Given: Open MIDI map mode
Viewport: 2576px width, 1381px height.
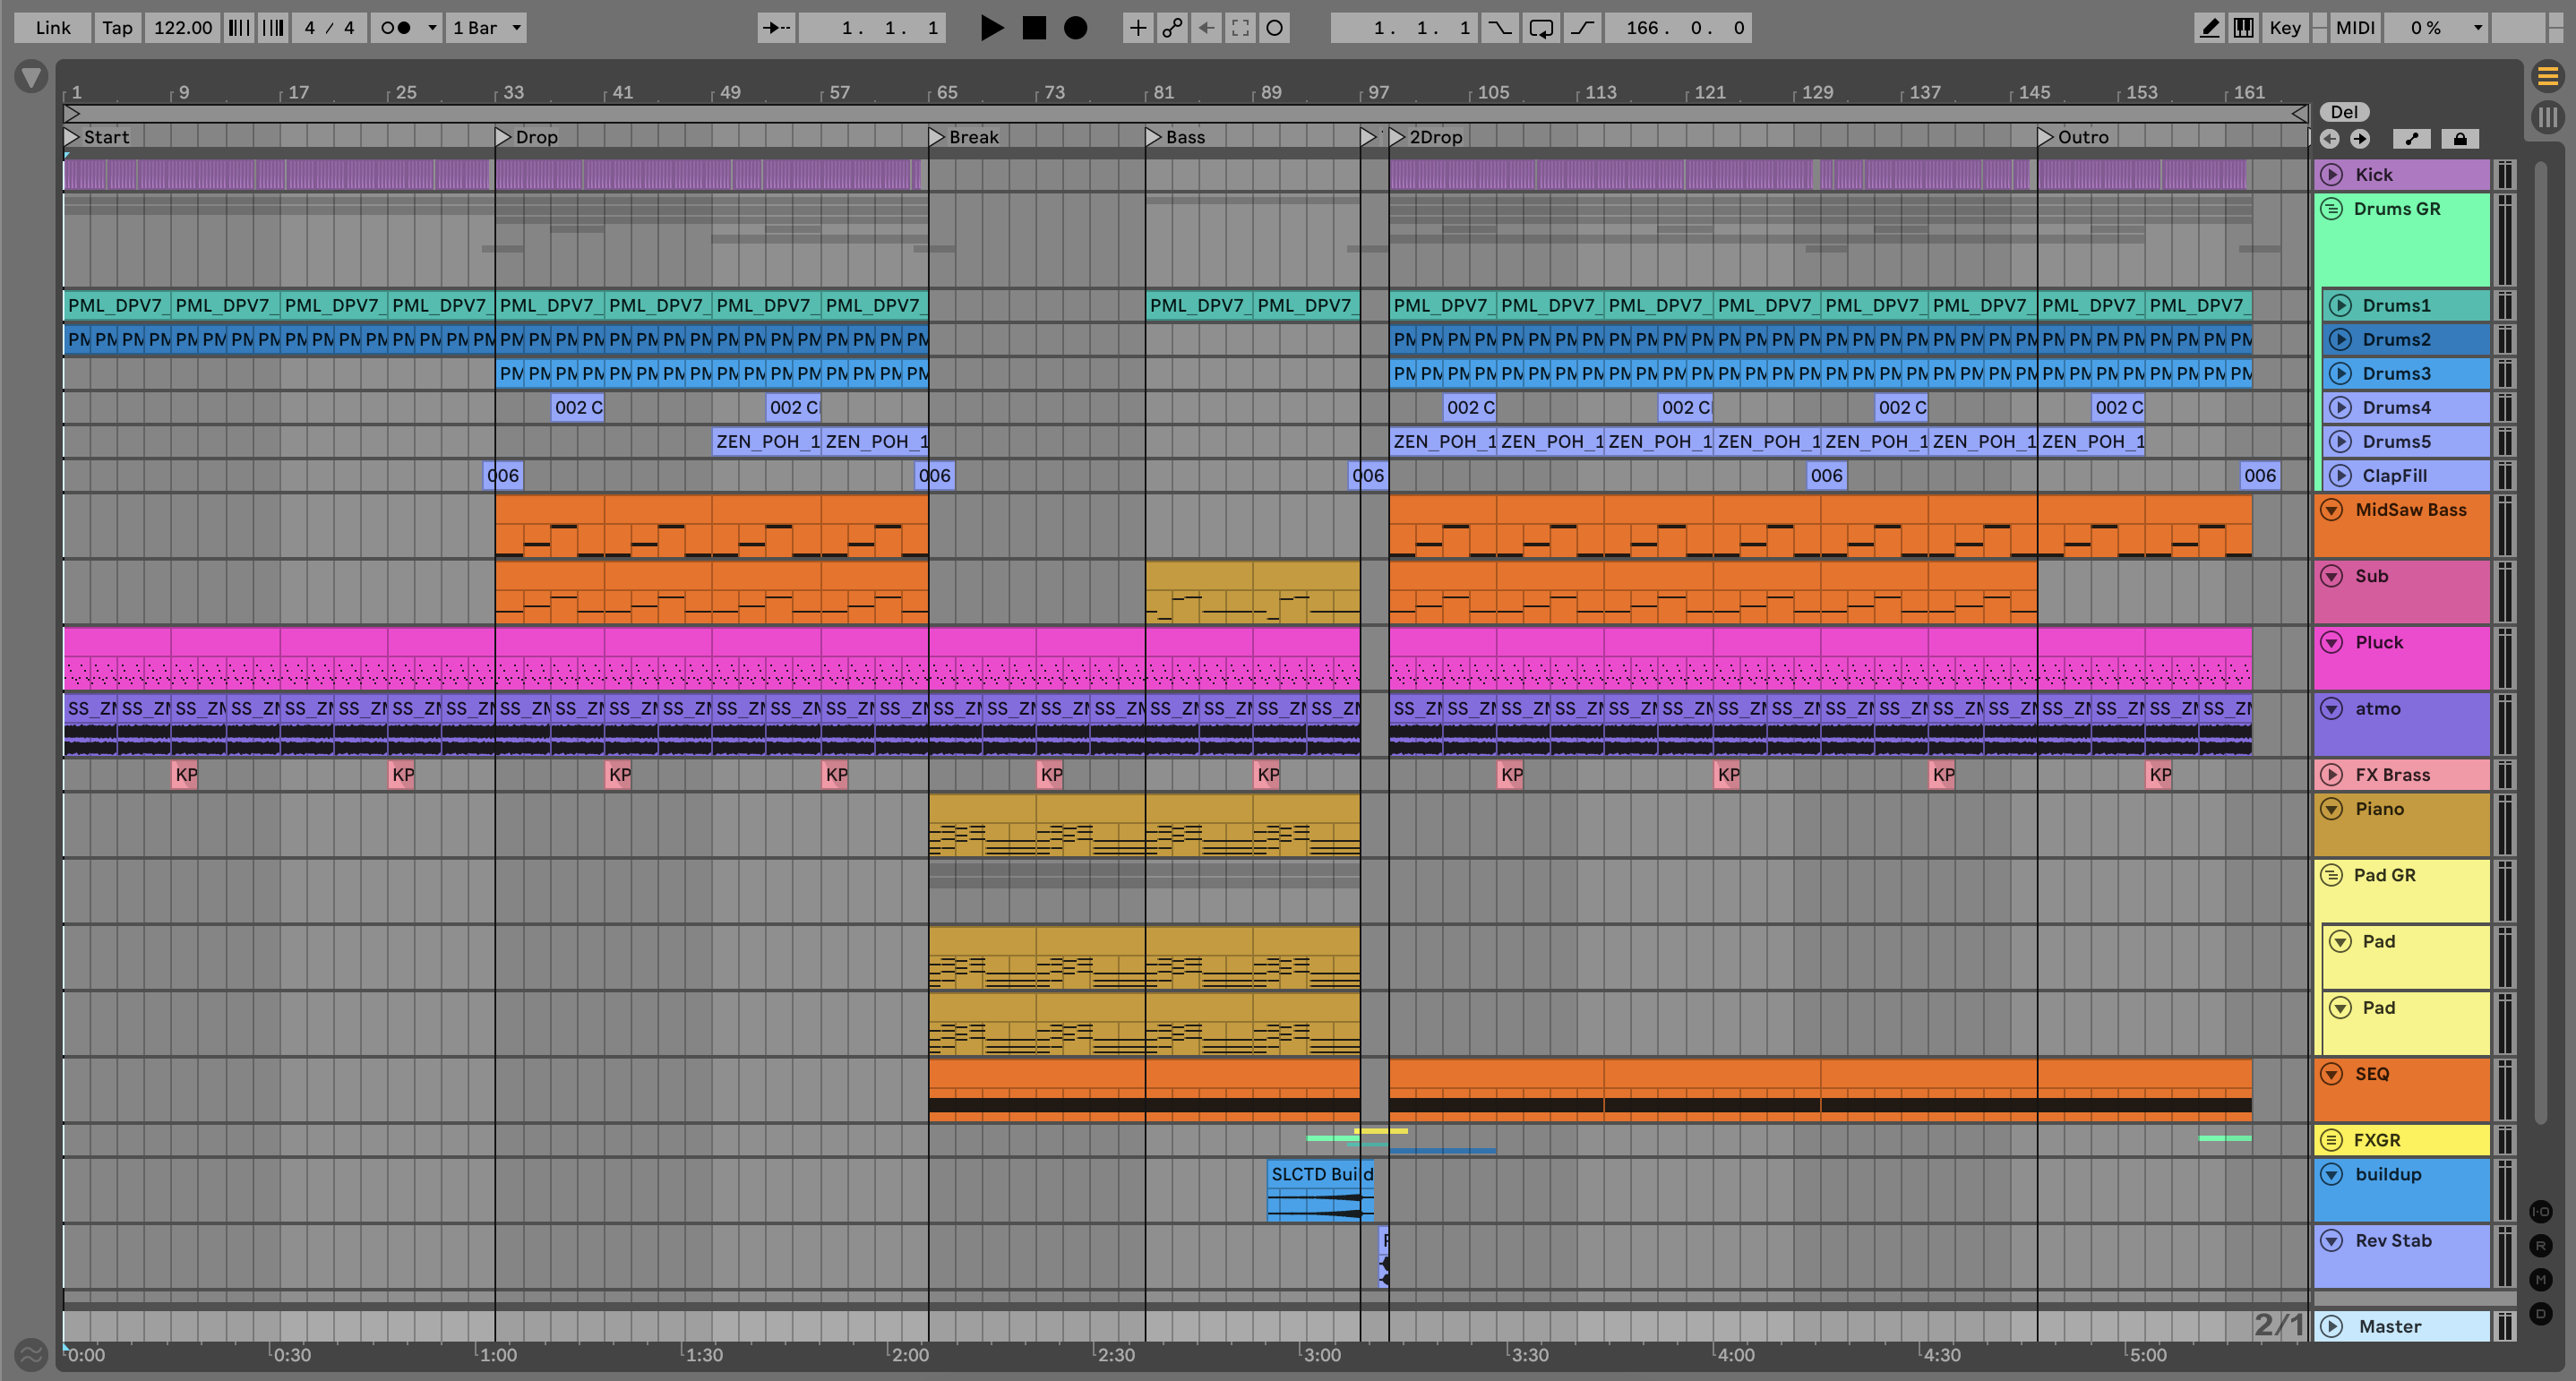Looking at the screenshot, I should [2354, 28].
